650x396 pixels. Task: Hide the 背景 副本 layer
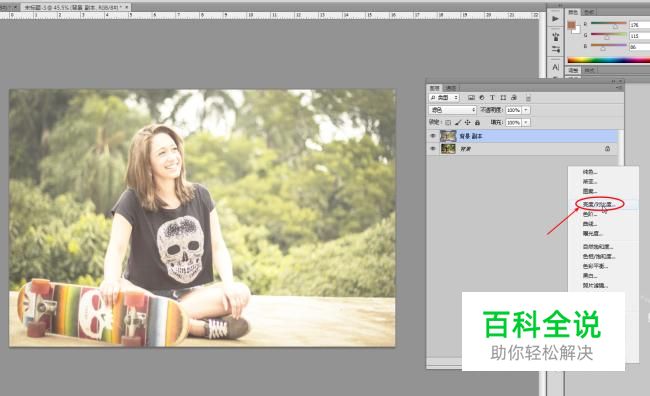click(433, 136)
